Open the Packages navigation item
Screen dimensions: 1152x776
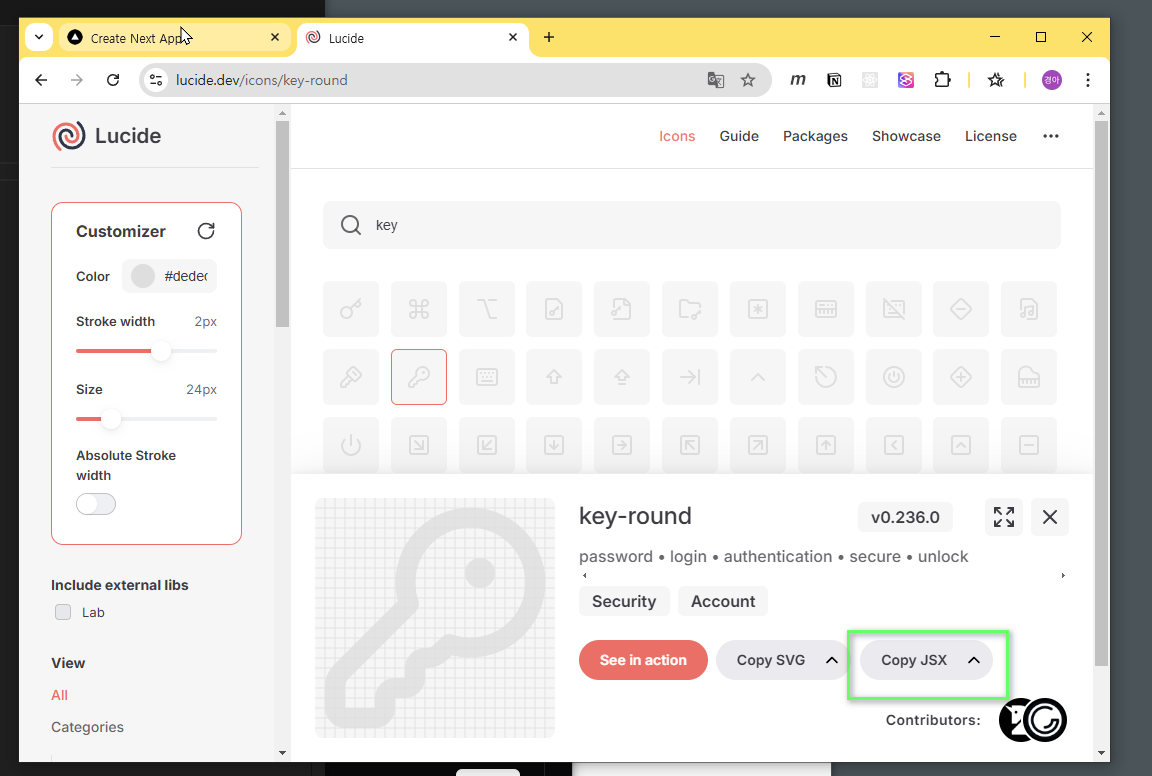[x=815, y=136]
